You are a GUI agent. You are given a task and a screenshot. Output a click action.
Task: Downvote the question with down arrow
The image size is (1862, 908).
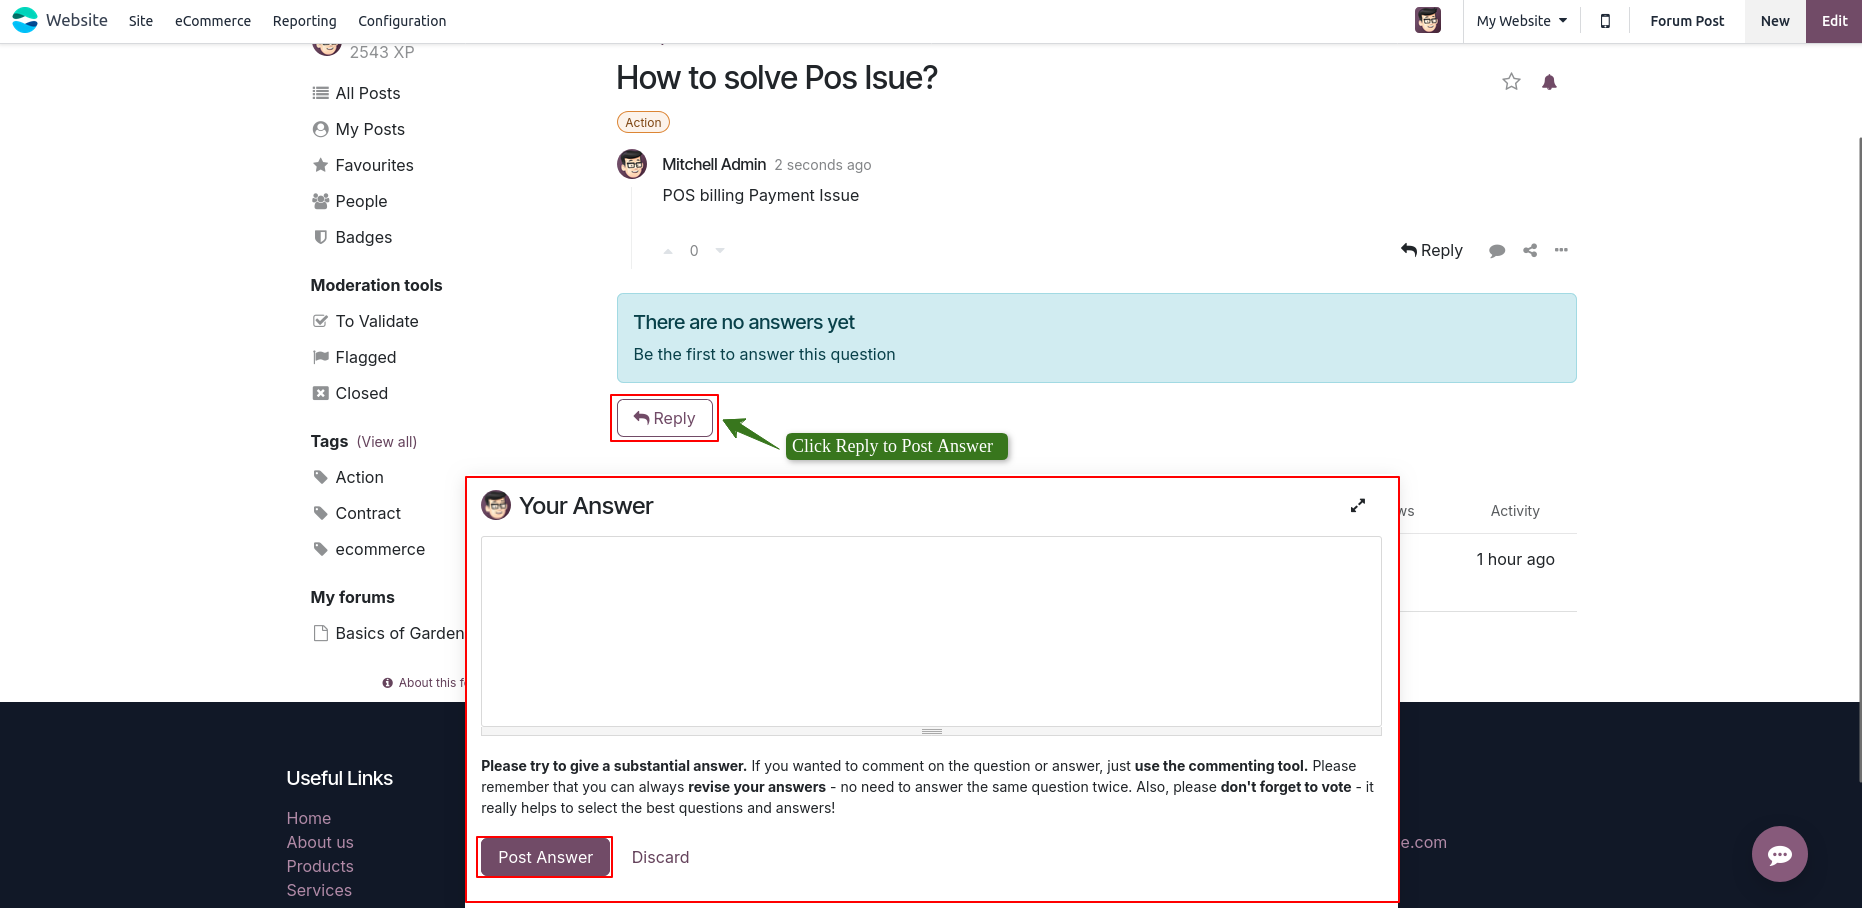[x=720, y=251]
